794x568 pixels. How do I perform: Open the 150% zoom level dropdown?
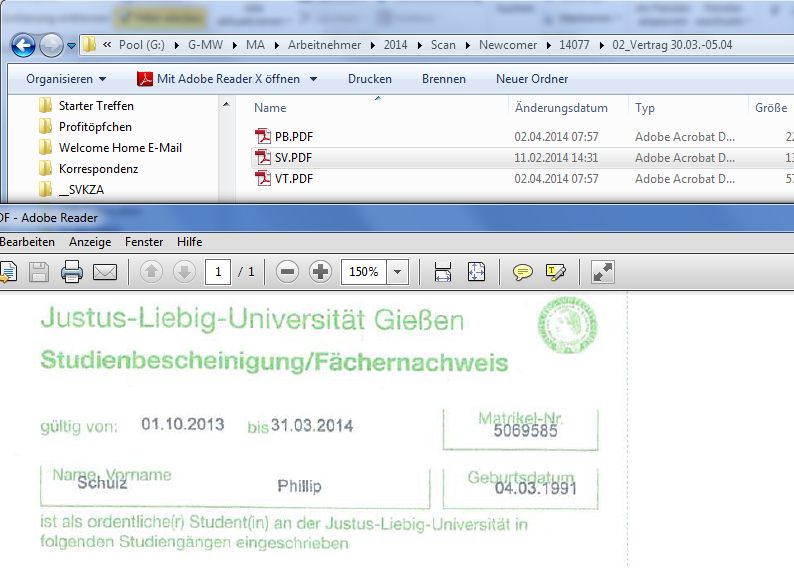click(x=398, y=272)
